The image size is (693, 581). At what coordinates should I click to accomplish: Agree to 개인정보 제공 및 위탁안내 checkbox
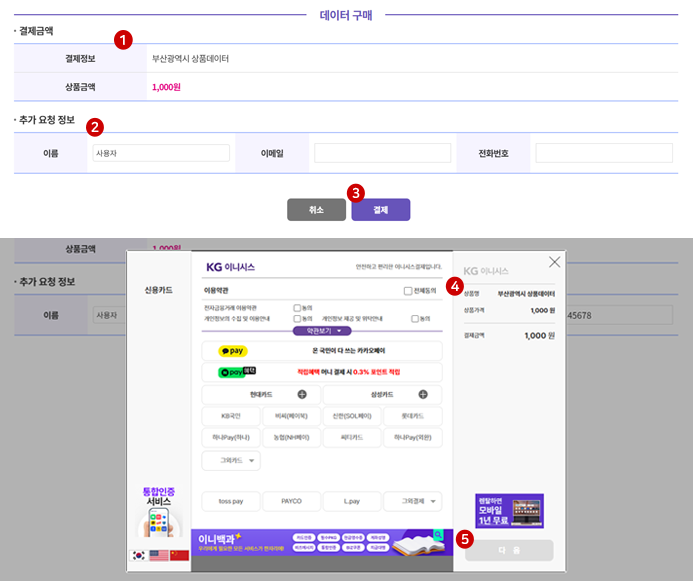415,319
